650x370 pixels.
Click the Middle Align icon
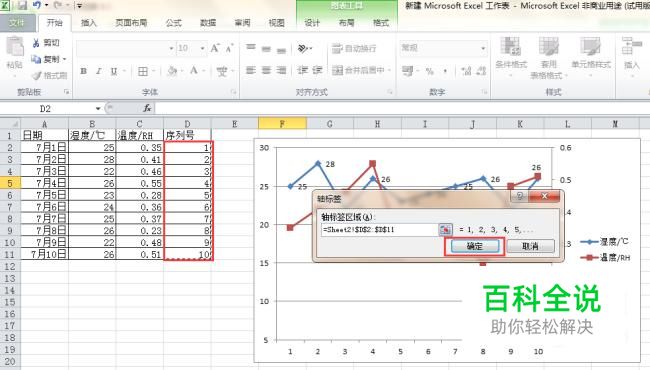click(x=266, y=49)
